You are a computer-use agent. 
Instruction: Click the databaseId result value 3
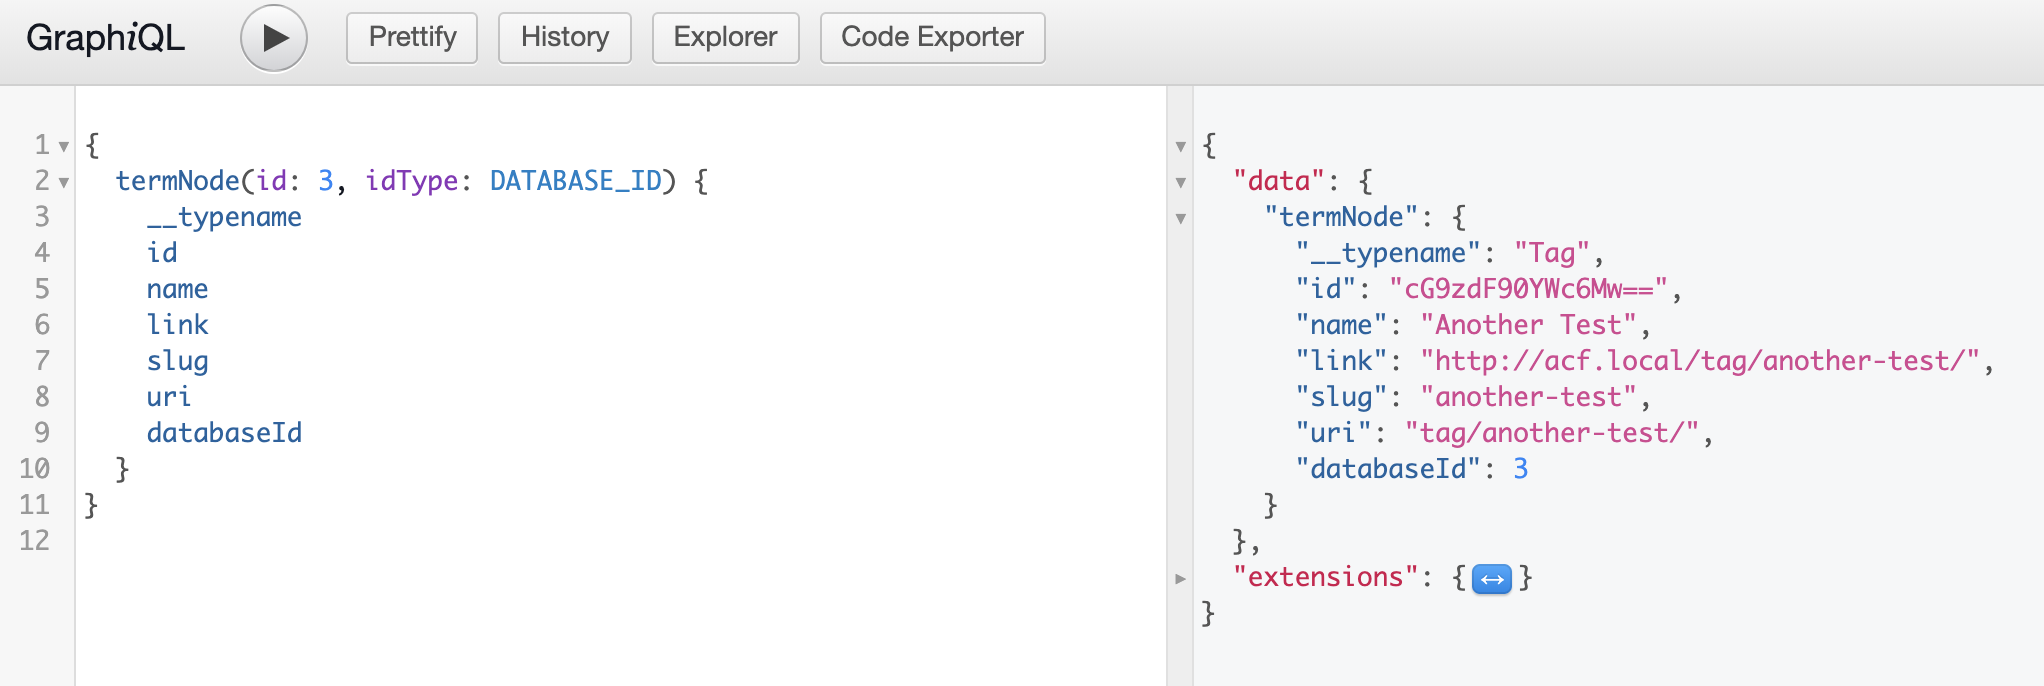pos(1521,469)
